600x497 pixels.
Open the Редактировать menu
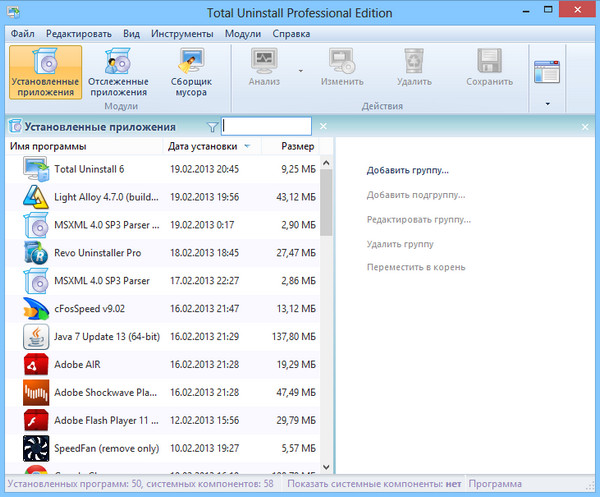pos(79,34)
